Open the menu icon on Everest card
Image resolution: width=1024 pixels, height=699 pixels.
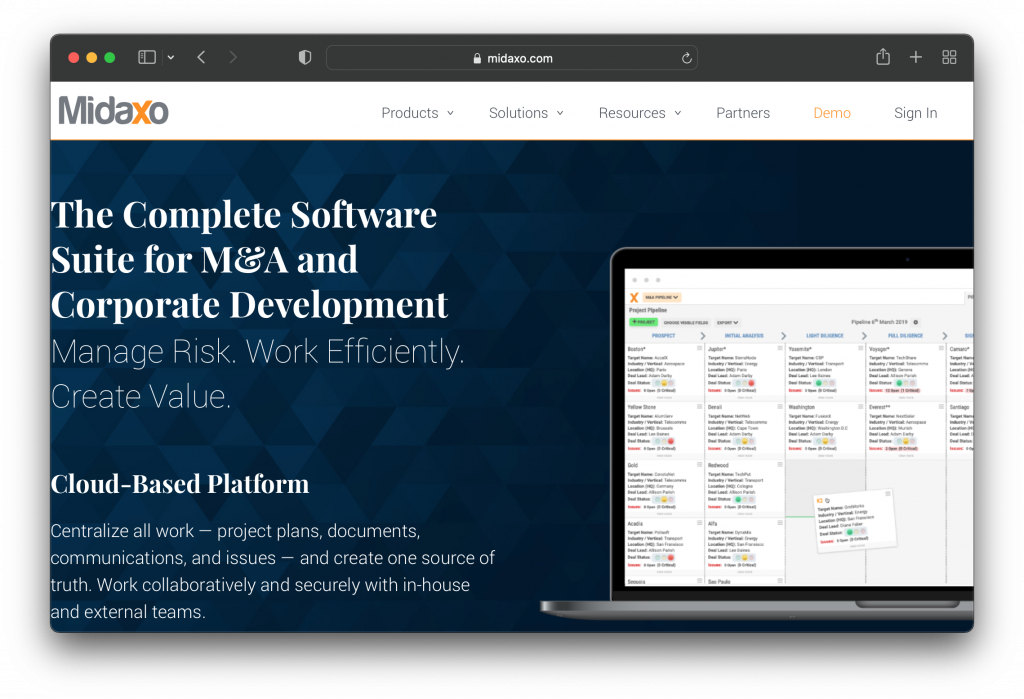941,406
